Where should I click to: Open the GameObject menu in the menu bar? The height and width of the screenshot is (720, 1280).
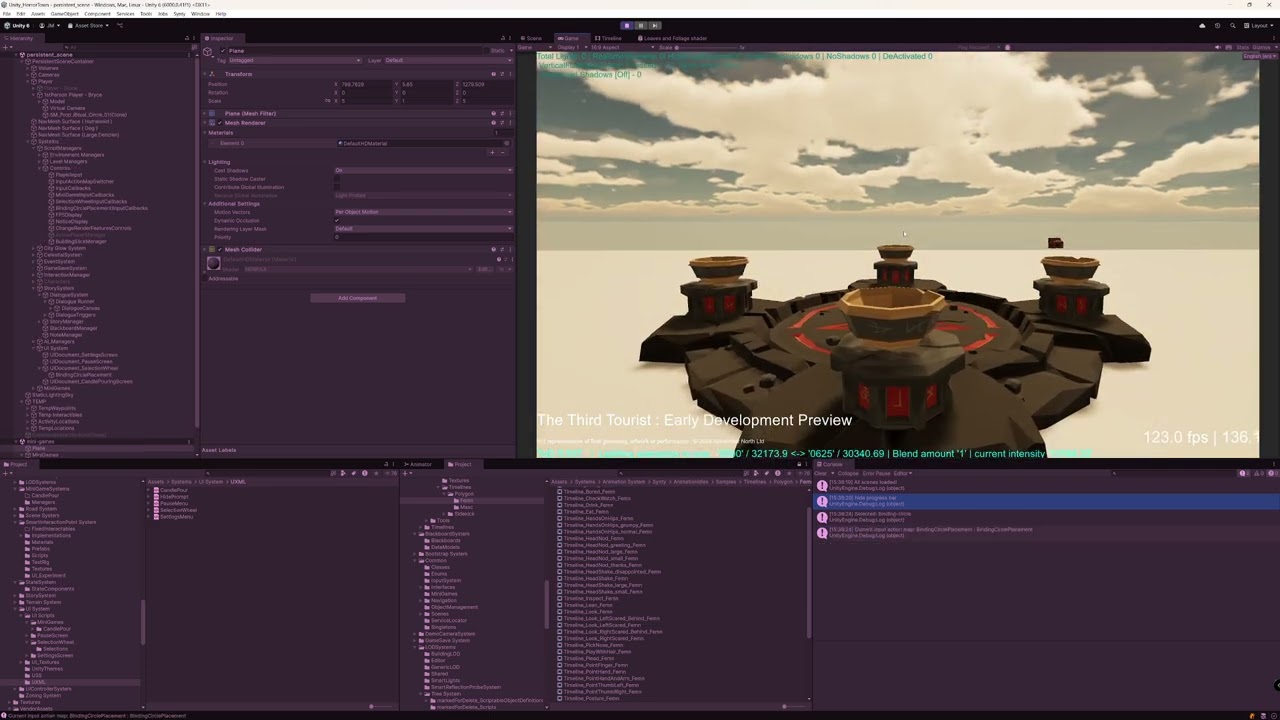pyautogui.click(x=64, y=14)
